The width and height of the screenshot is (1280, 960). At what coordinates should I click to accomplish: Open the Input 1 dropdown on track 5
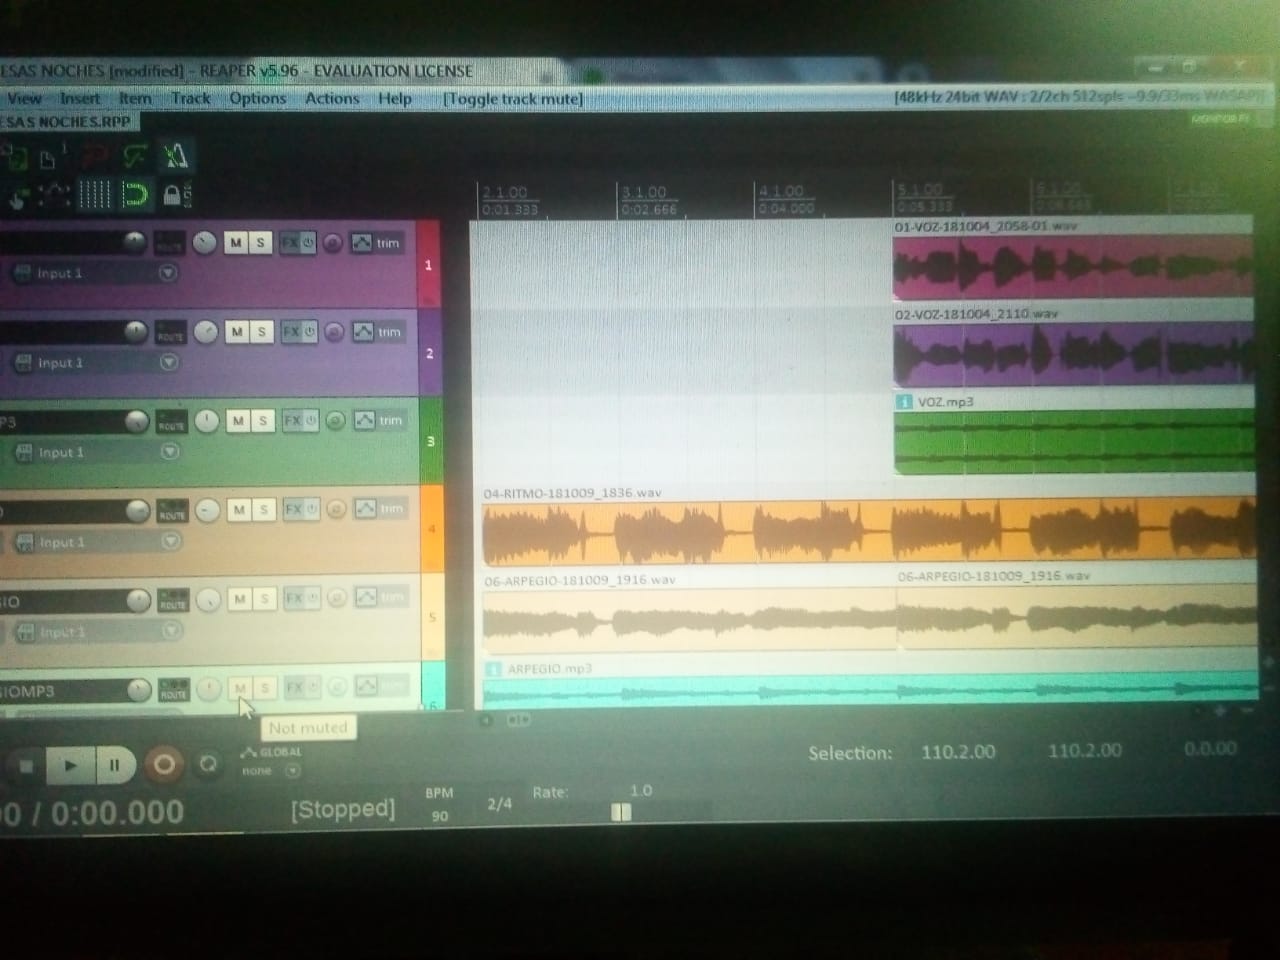coord(171,631)
